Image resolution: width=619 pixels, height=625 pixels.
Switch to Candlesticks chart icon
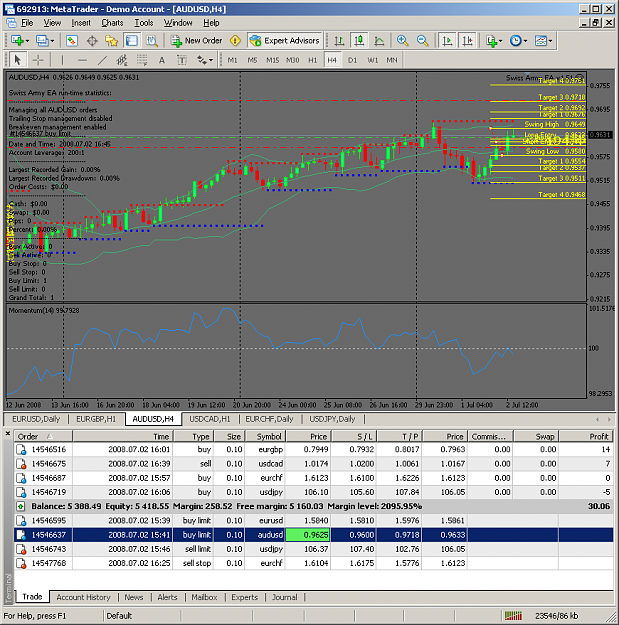coord(359,41)
